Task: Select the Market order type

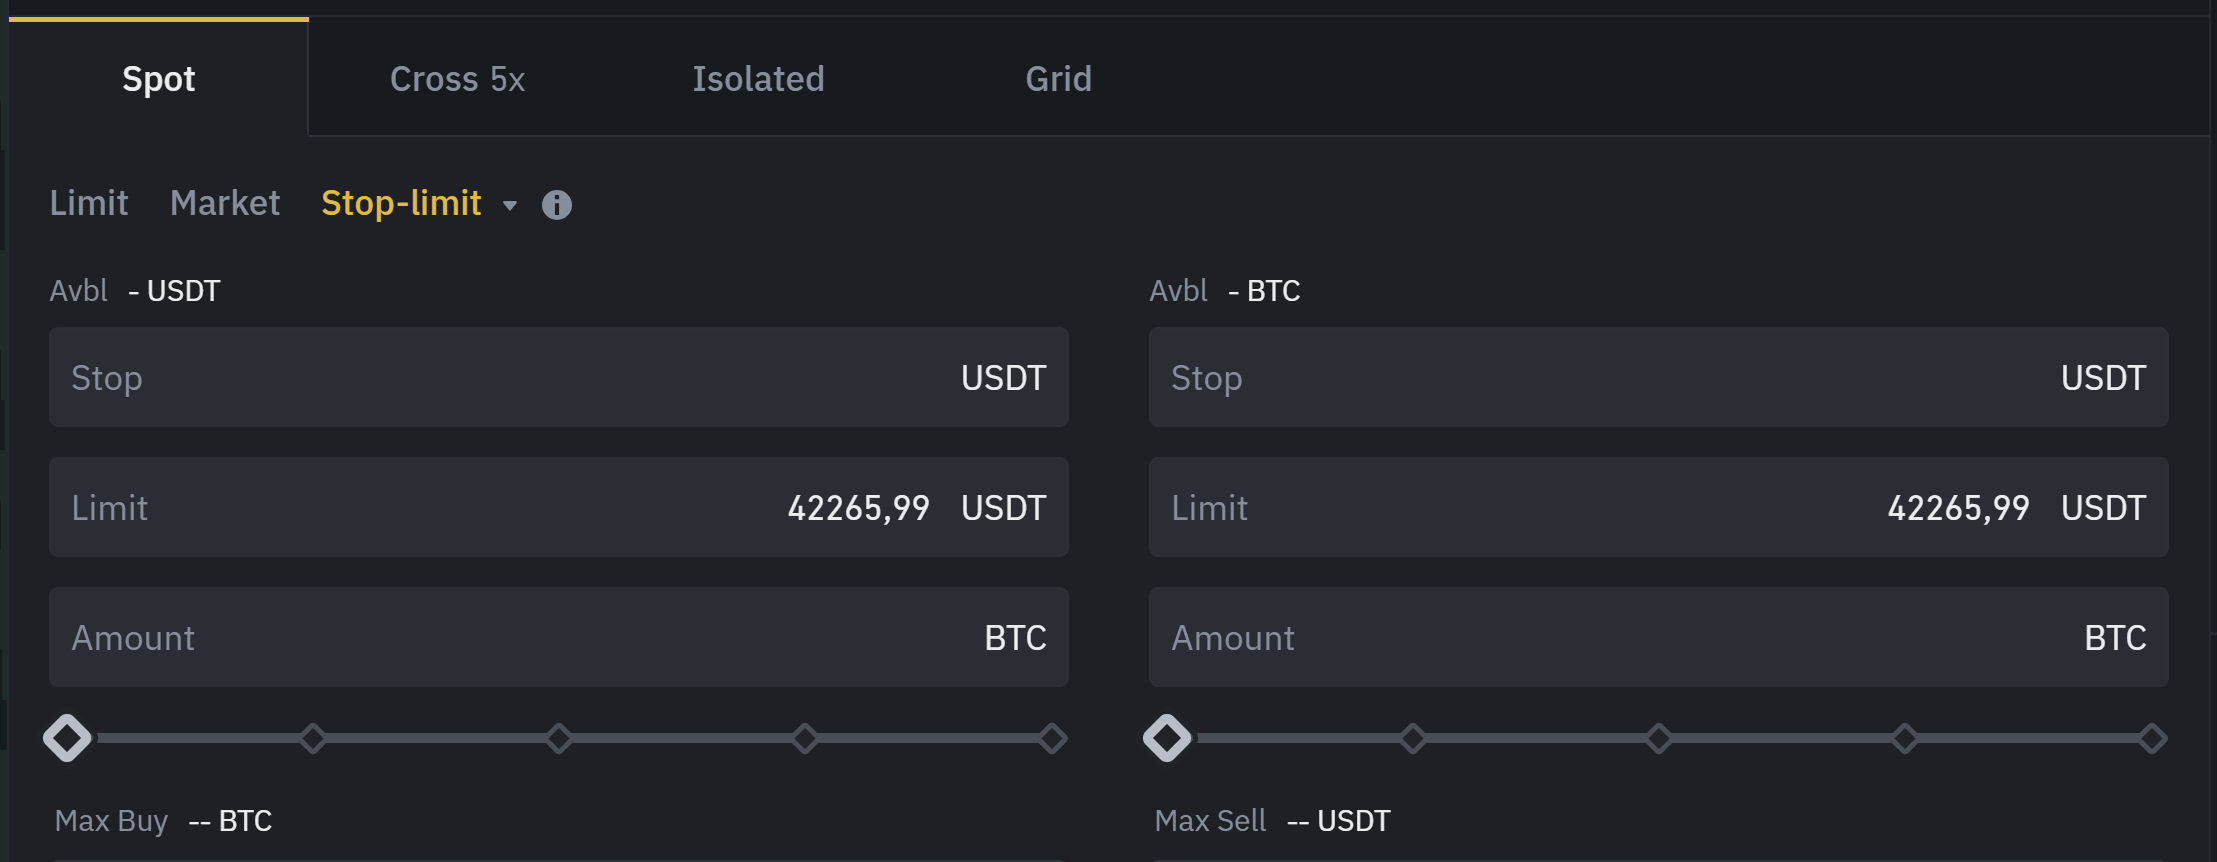Action: [225, 203]
